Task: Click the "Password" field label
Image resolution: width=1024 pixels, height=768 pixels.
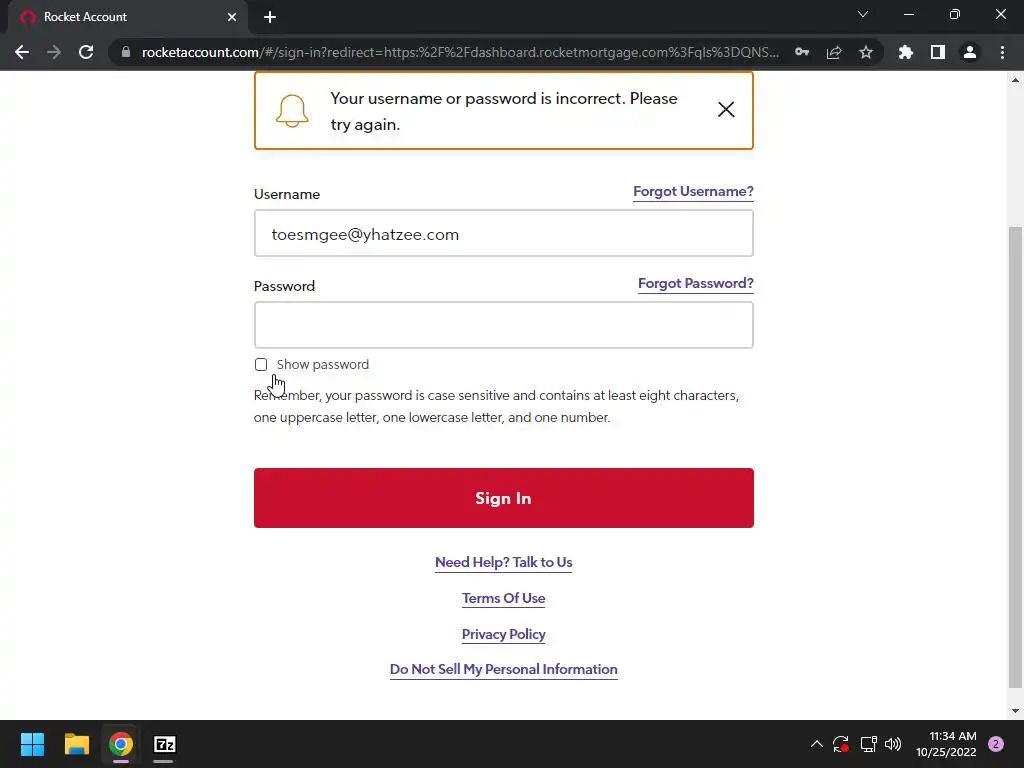Action: pos(284,286)
